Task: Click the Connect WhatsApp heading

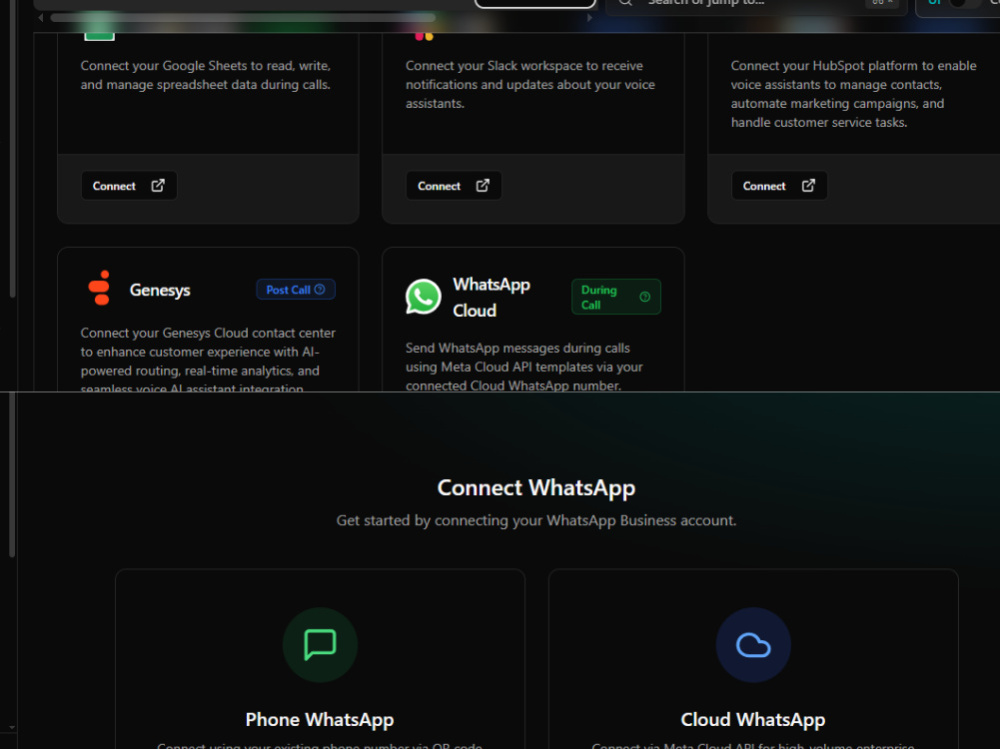Action: pos(536,488)
